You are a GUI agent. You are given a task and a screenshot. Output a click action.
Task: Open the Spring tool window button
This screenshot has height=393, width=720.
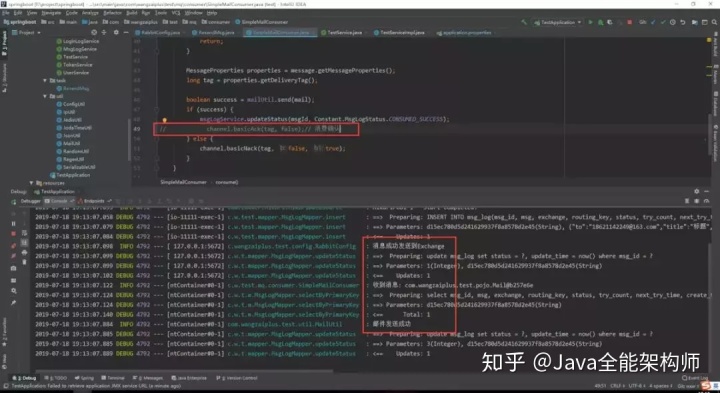[84, 378]
